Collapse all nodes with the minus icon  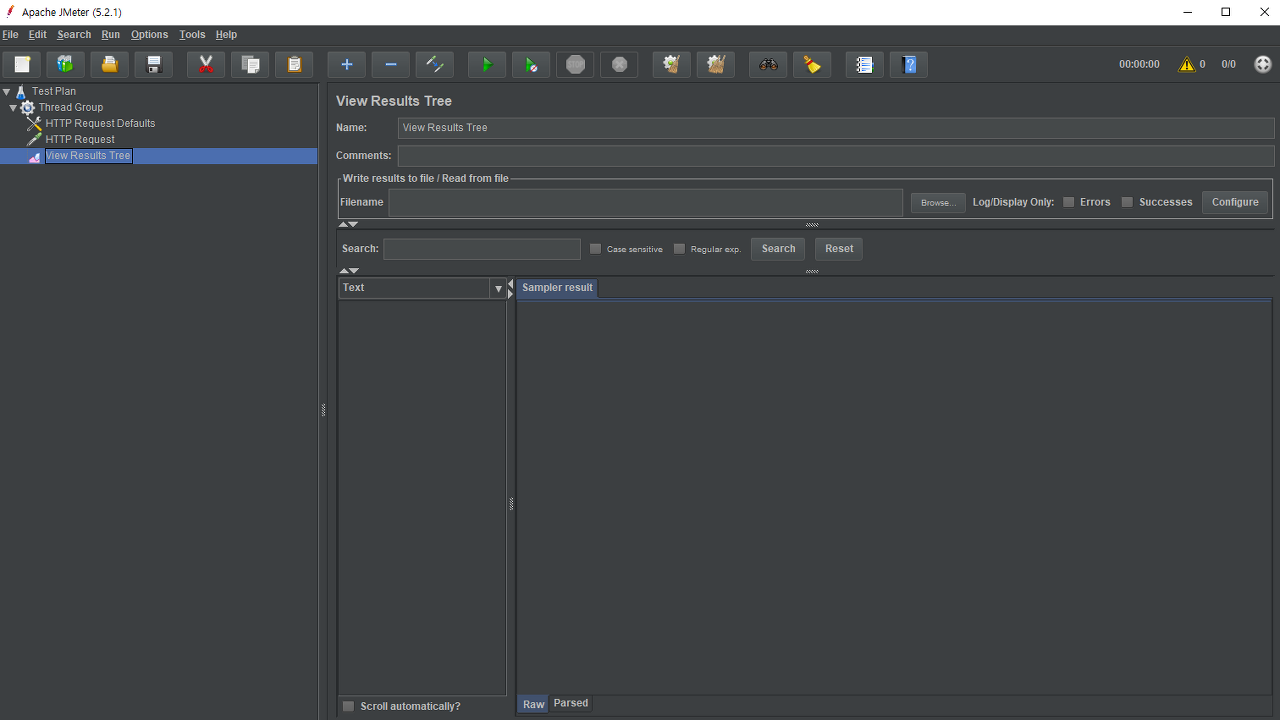tap(391, 65)
